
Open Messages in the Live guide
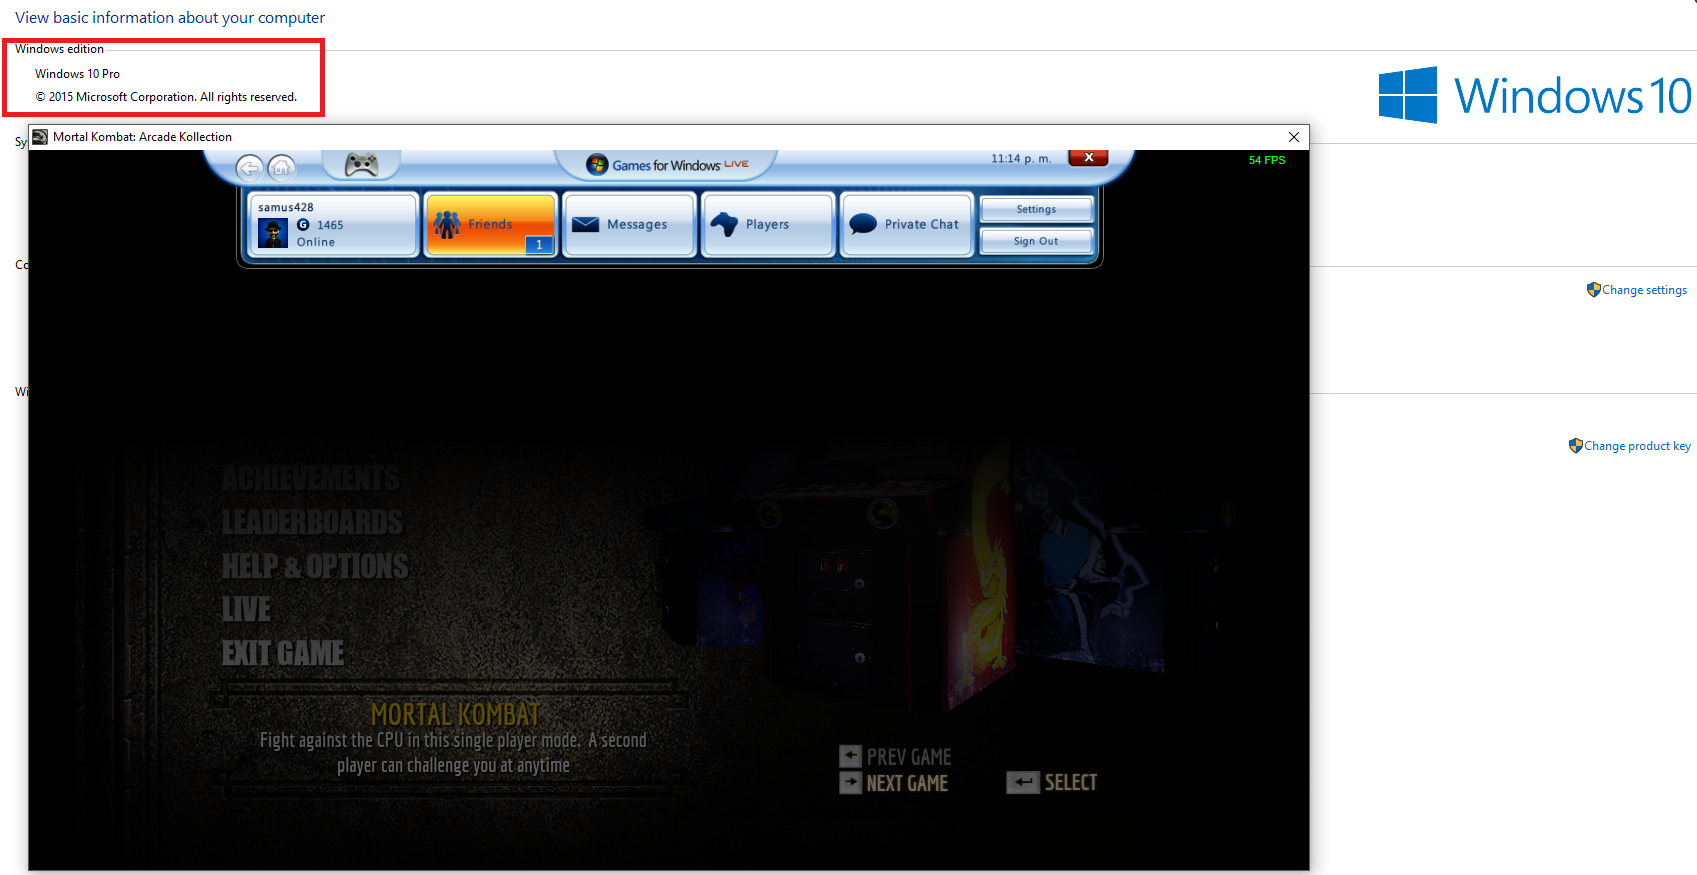tap(630, 225)
